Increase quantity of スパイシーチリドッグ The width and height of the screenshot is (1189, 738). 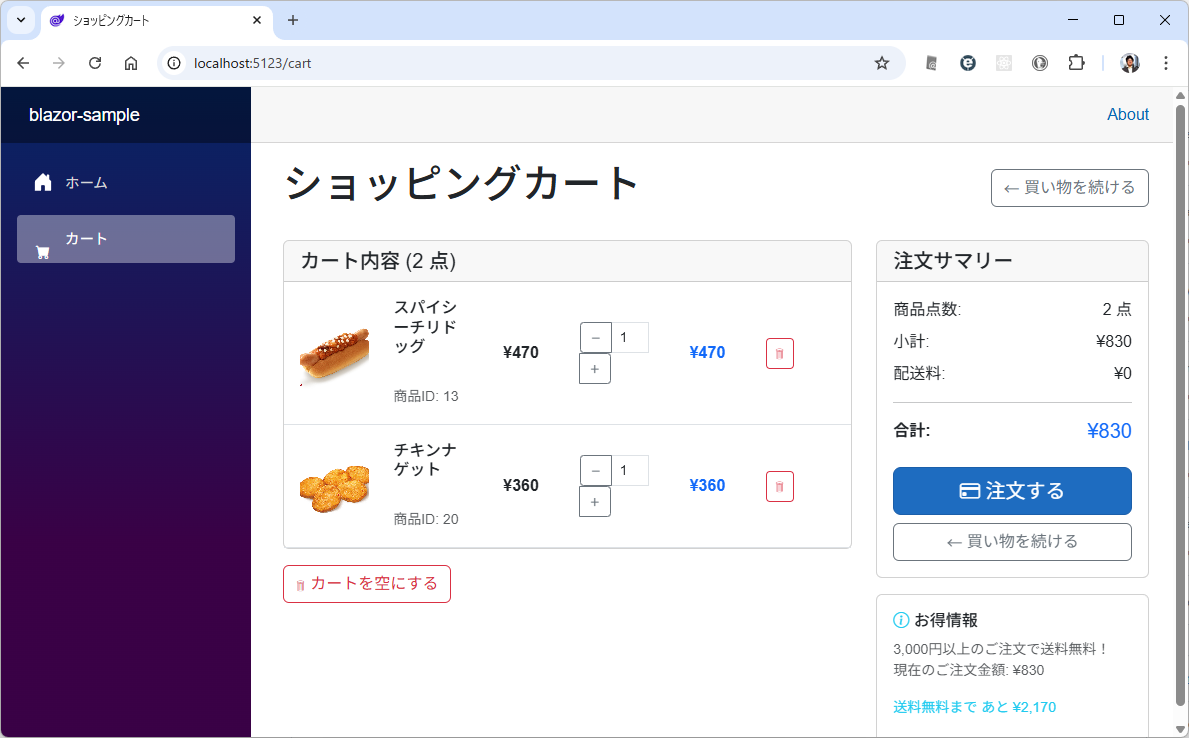tap(595, 368)
